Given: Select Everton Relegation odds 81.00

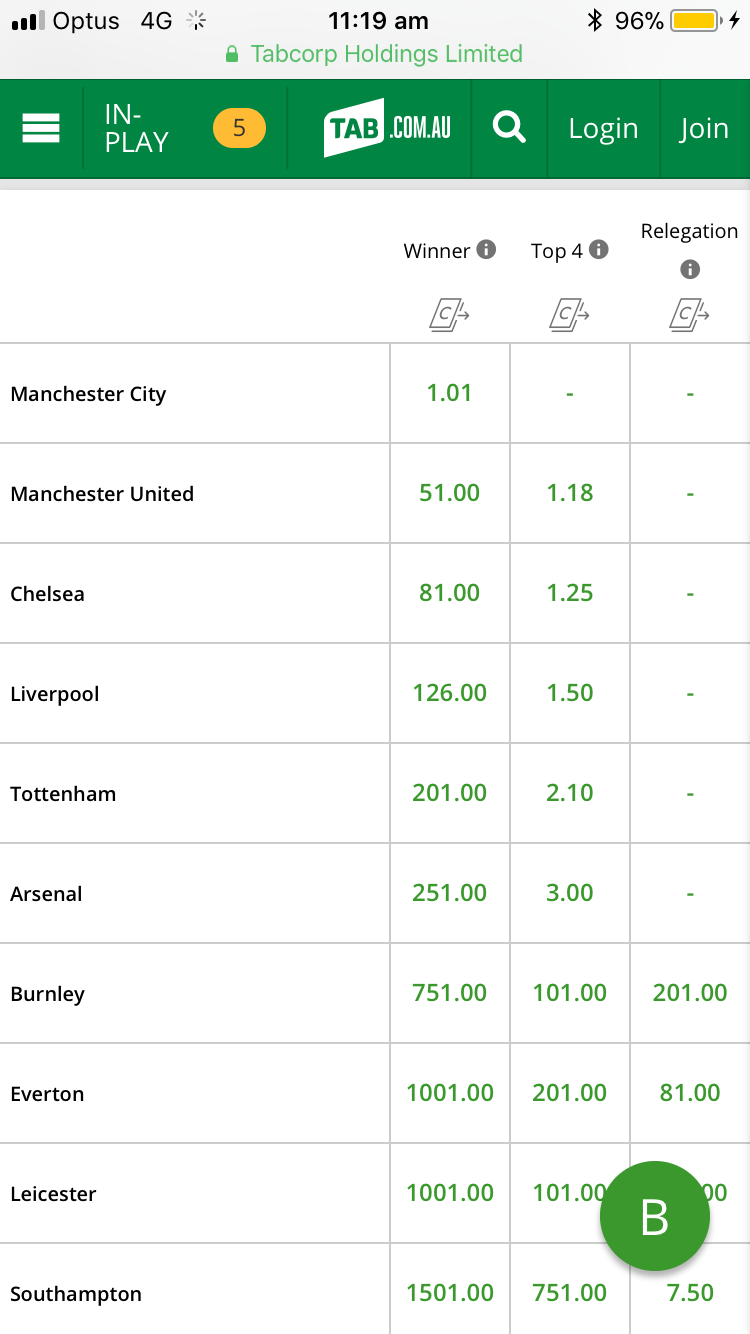Looking at the screenshot, I should (x=690, y=1093).
